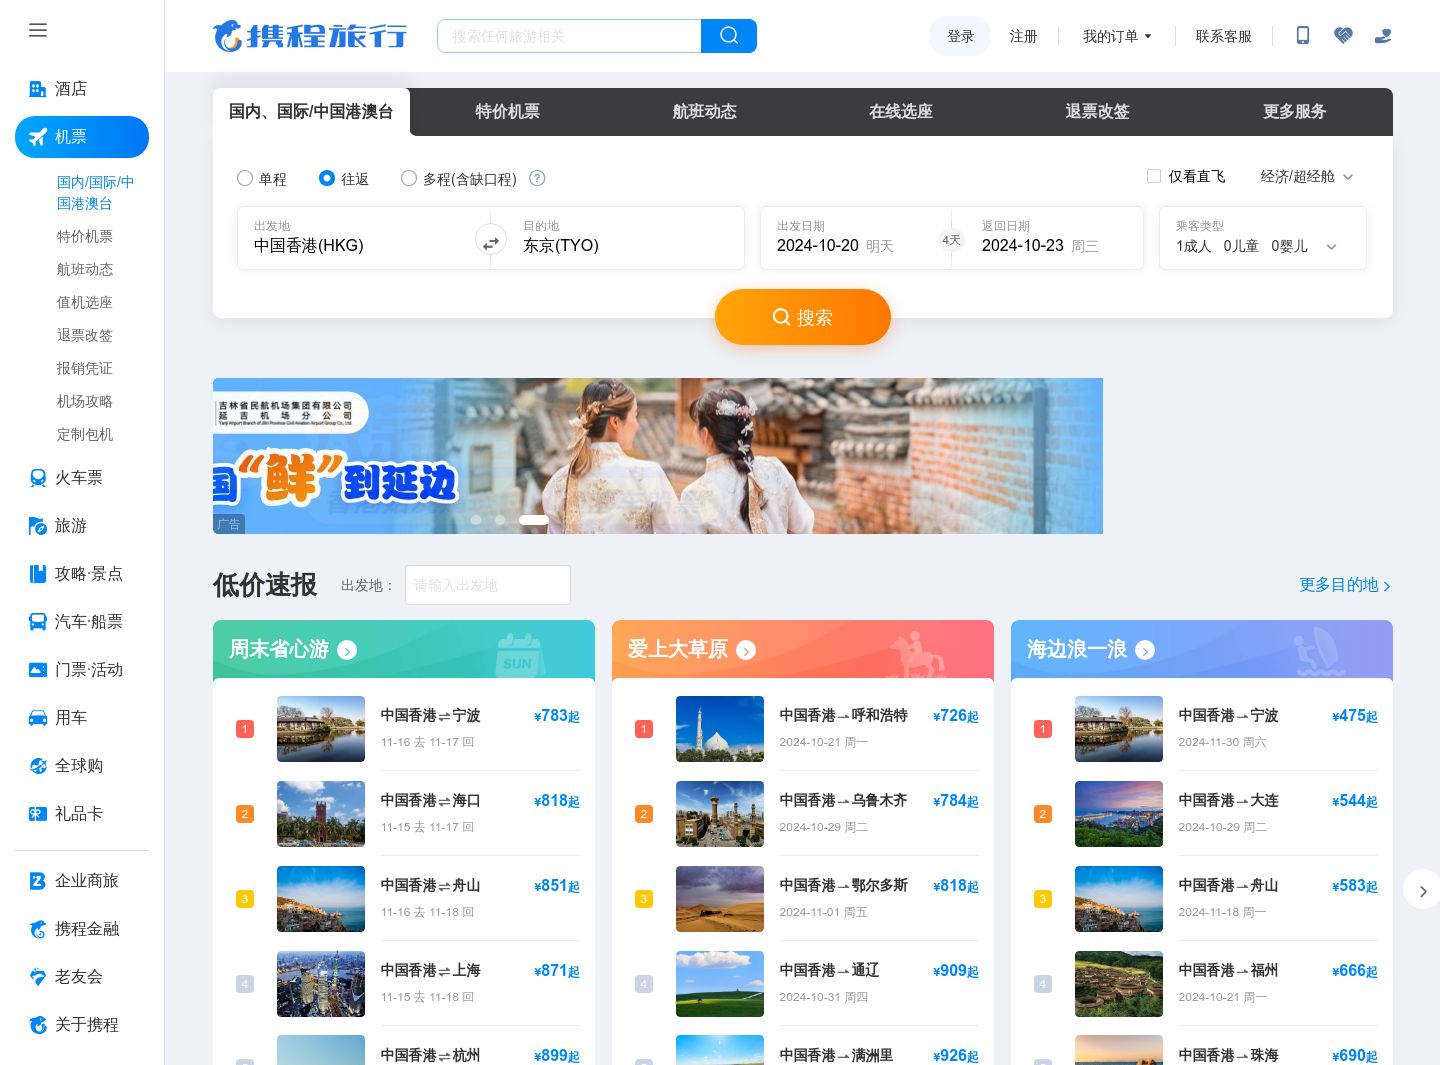1440x1065 pixels.
Task: Select the 往返 round-trip radio button
Action: click(x=327, y=178)
